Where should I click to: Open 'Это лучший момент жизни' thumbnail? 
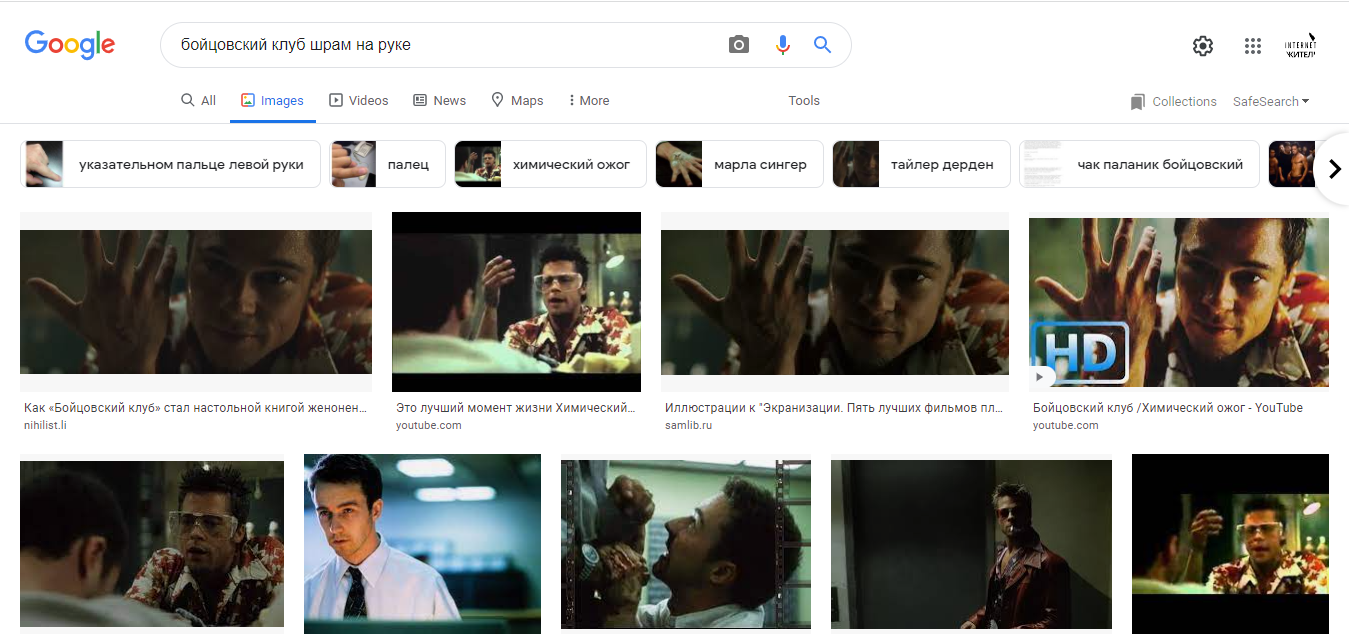coord(516,302)
